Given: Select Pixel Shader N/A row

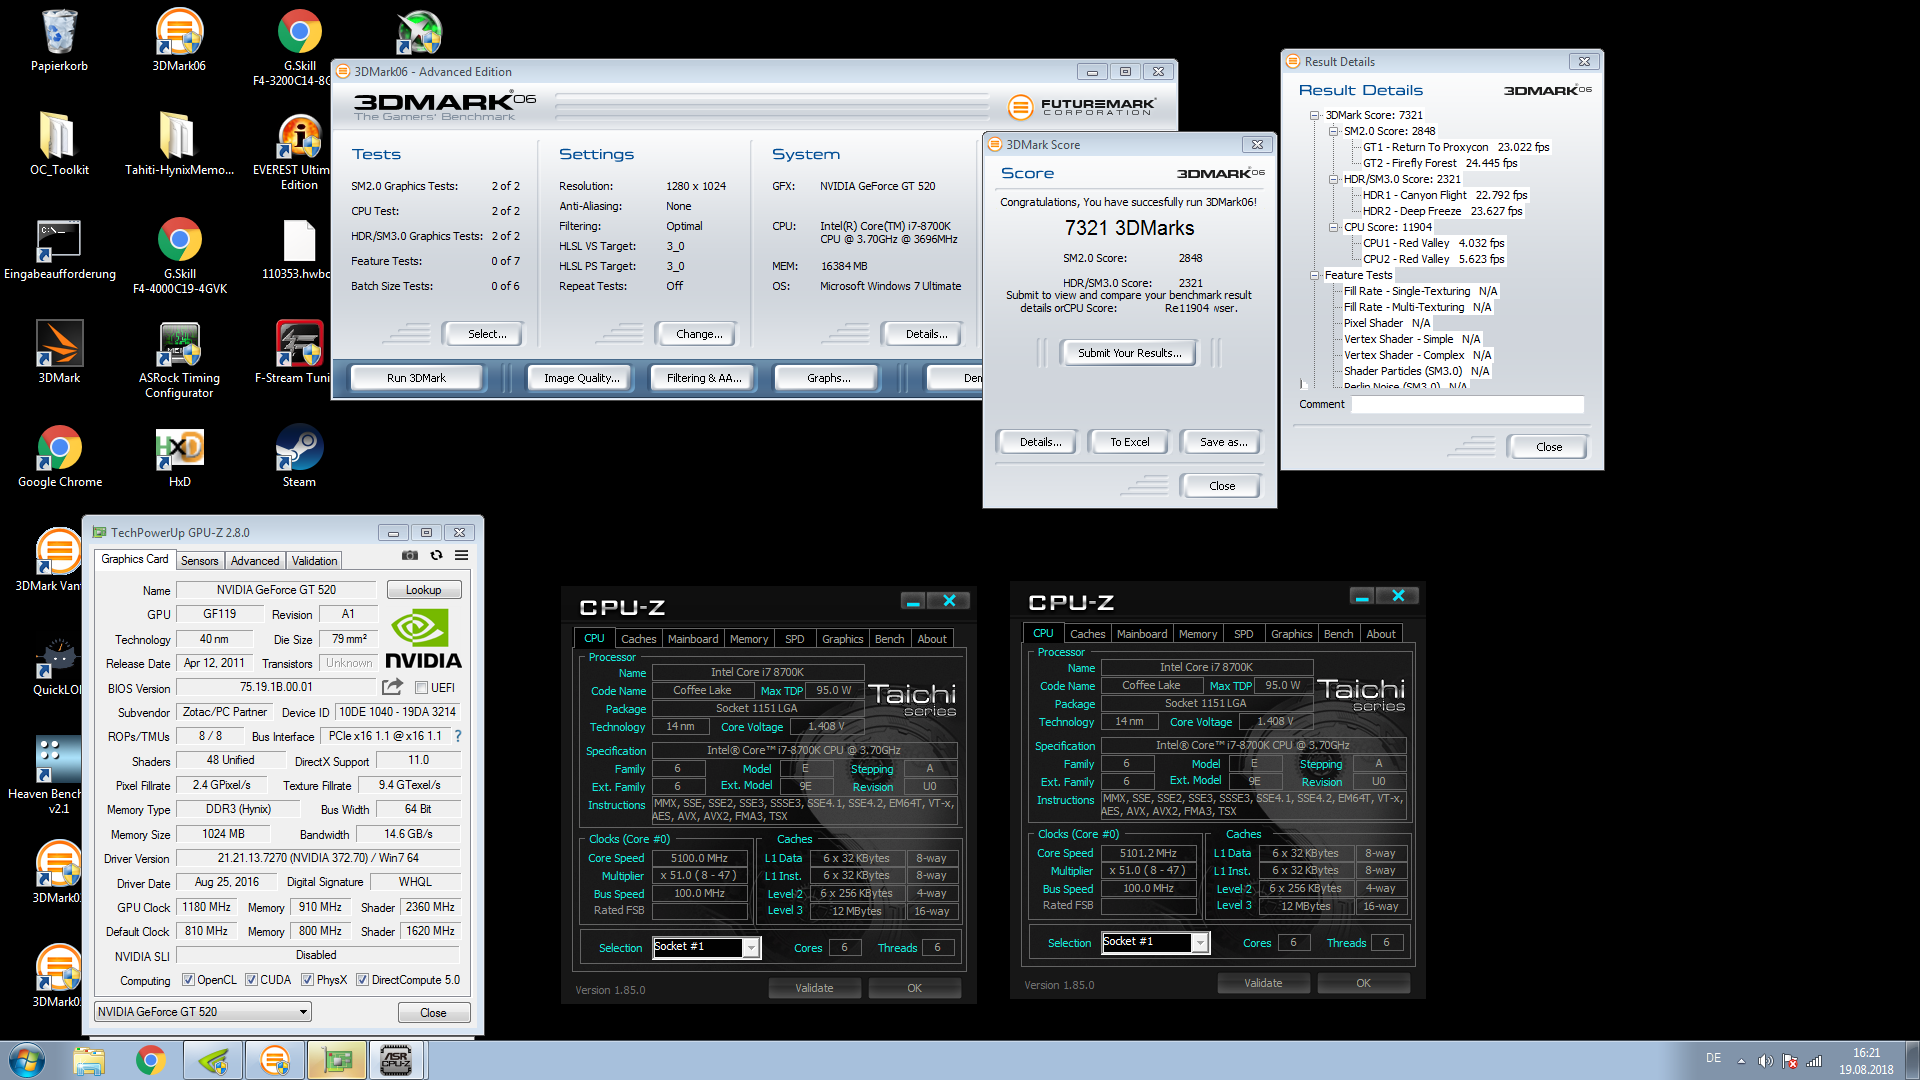Looking at the screenshot, I should (x=1387, y=323).
